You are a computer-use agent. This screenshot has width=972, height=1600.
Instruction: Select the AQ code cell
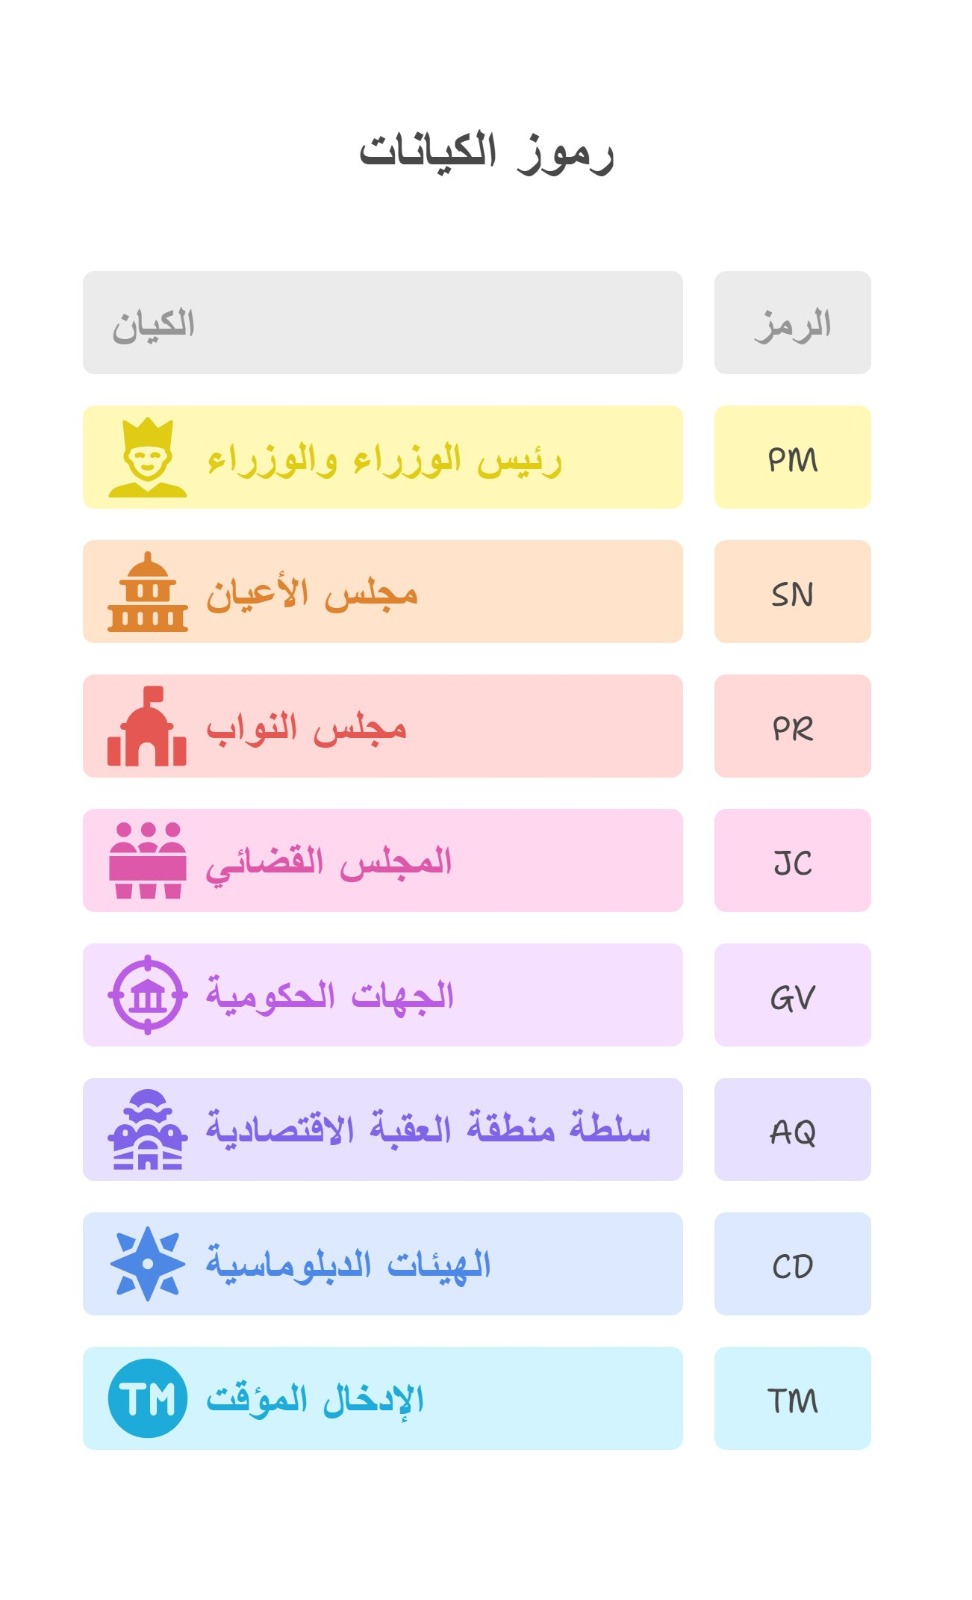[792, 1130]
